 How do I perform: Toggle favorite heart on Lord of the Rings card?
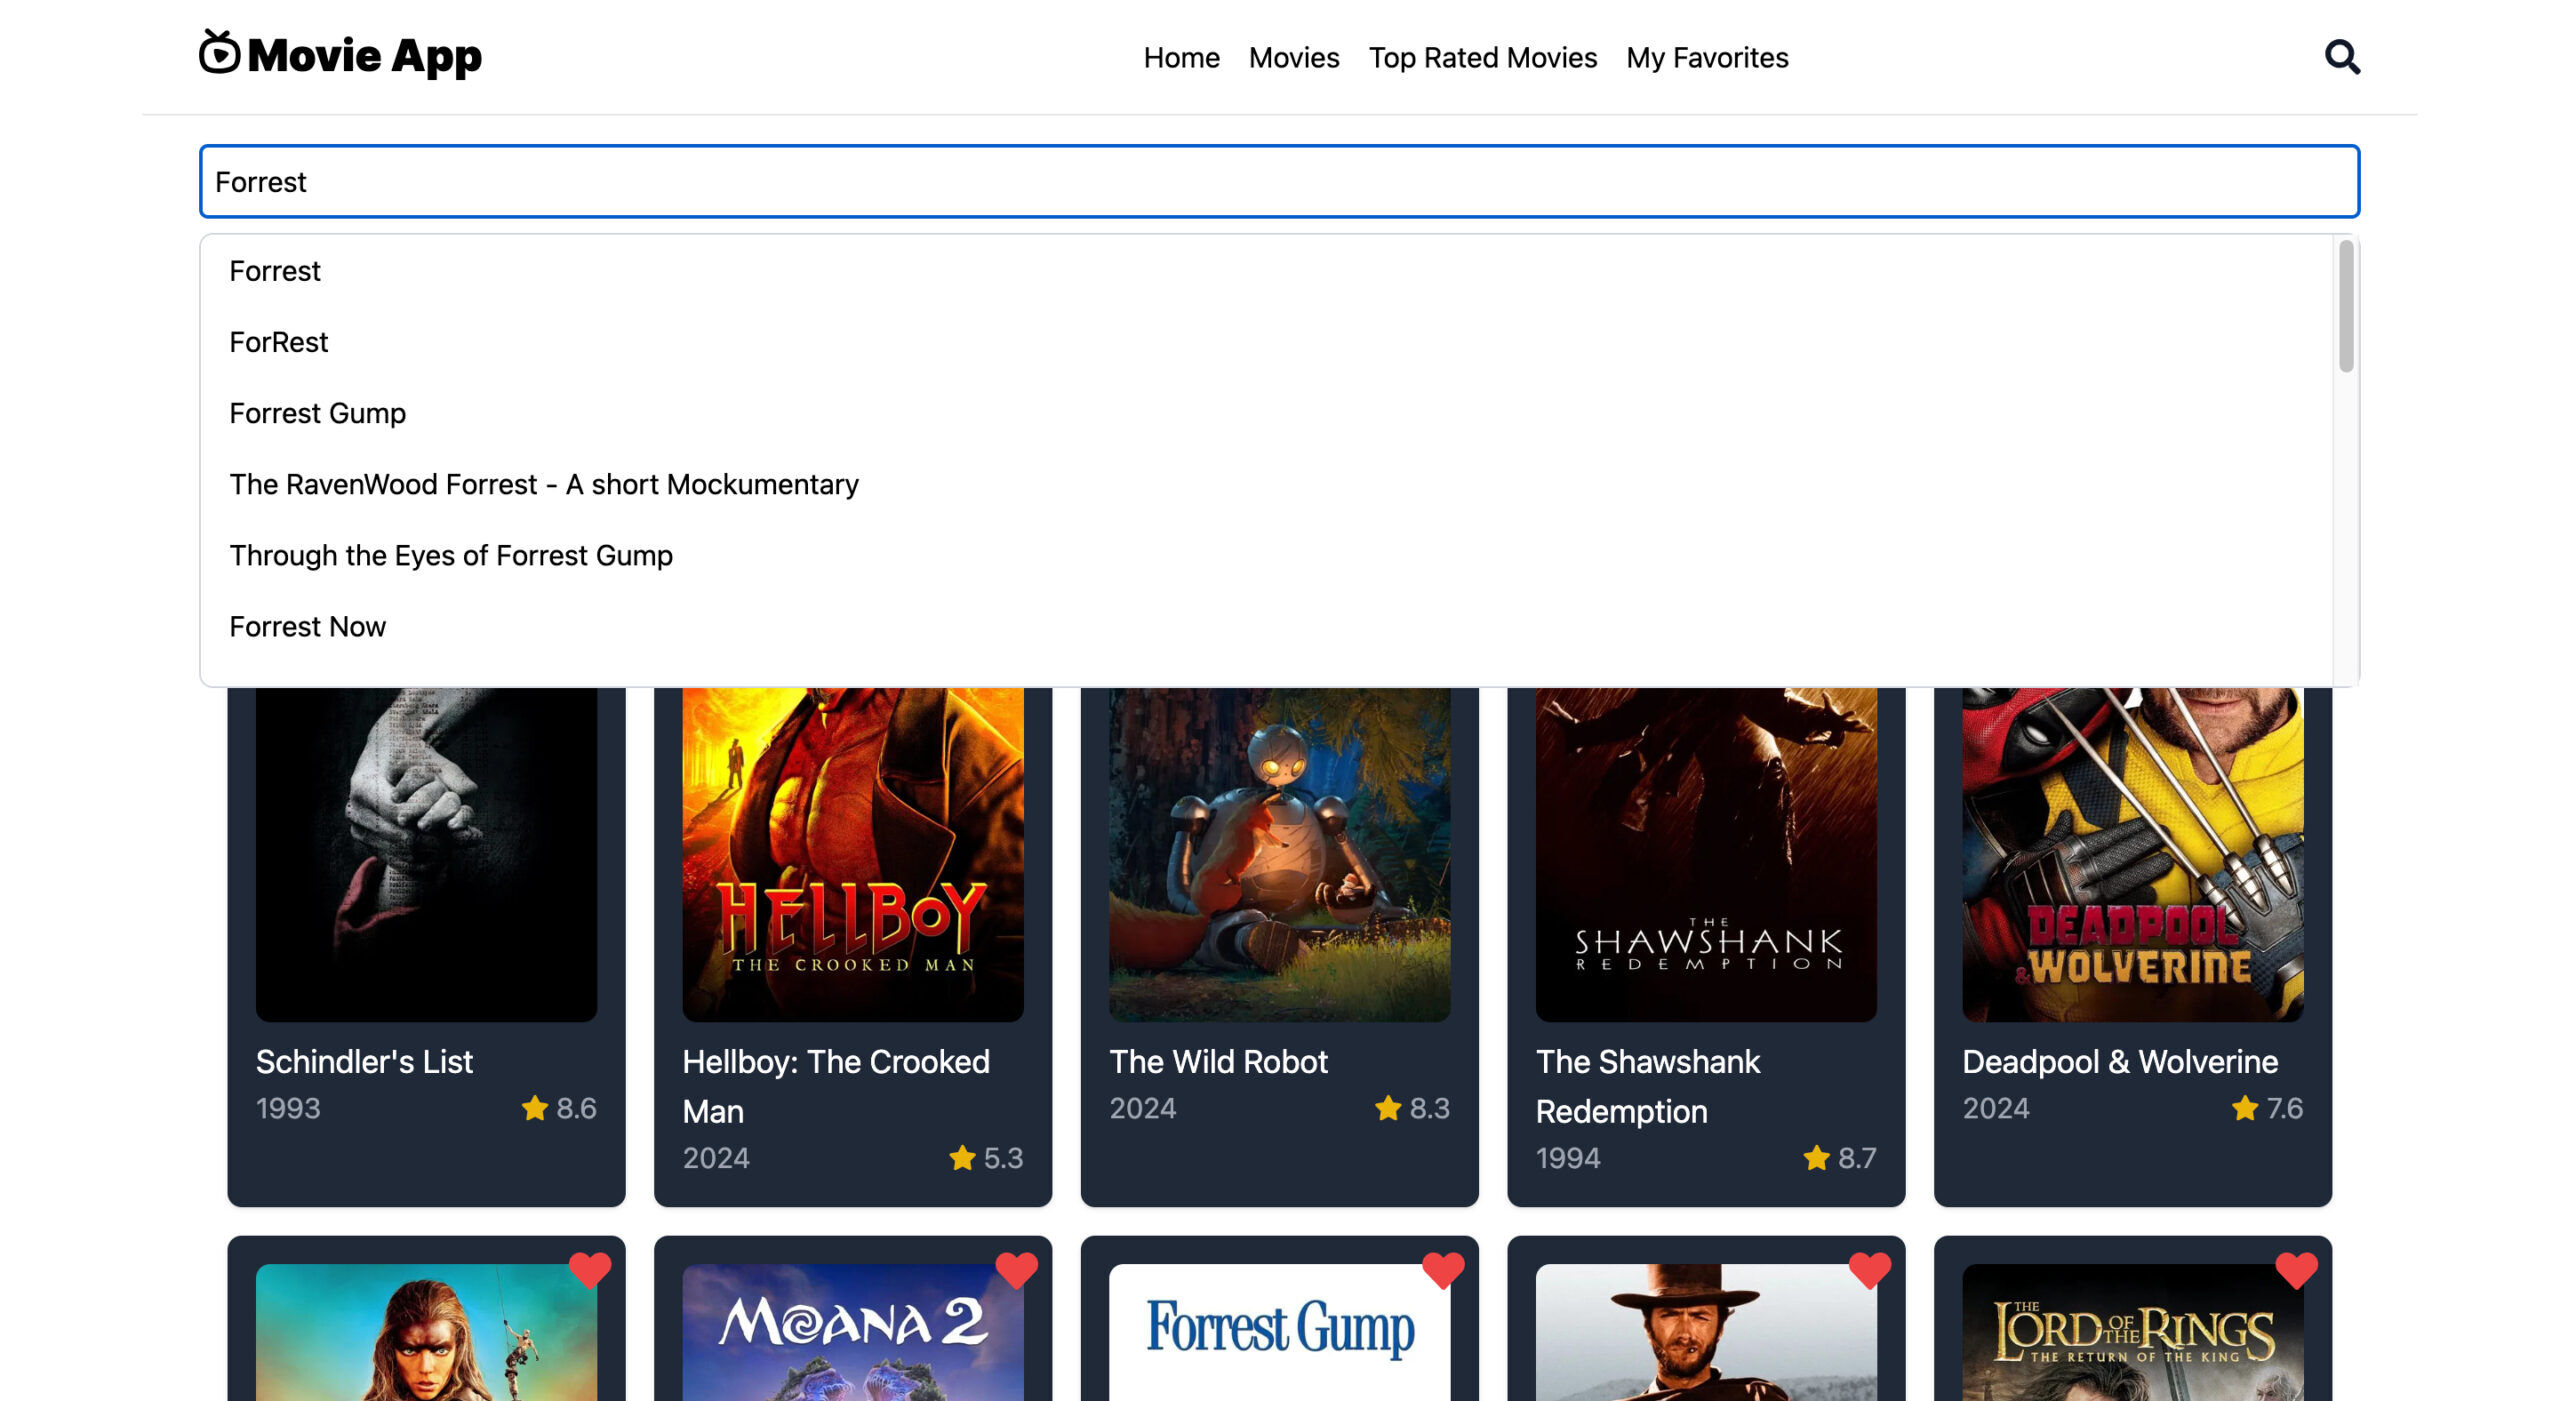2296,1270
